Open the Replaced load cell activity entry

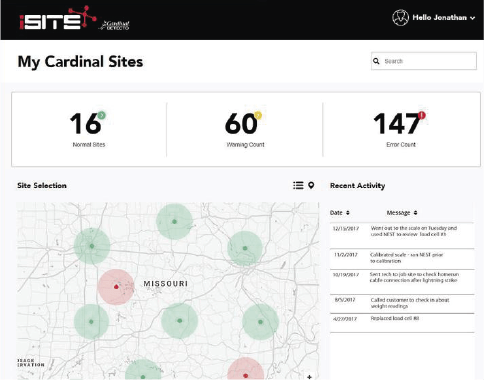point(402,323)
